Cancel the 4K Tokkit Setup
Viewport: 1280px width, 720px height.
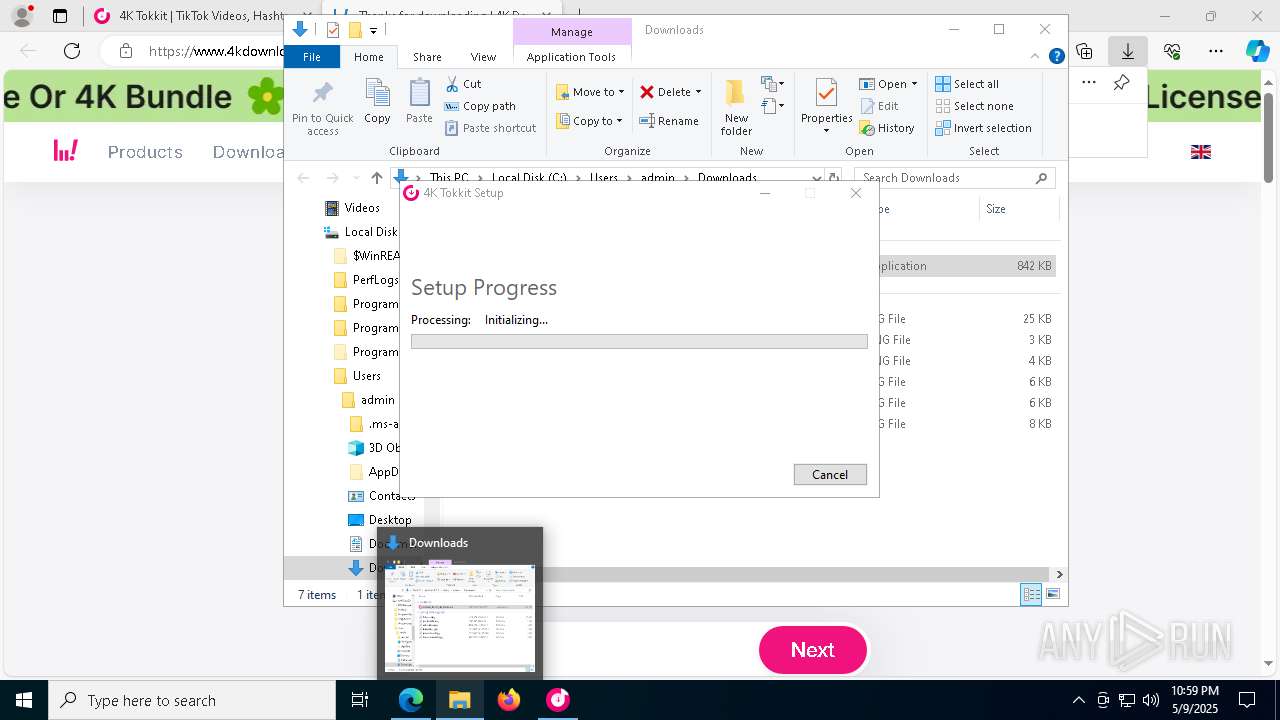pyautogui.click(x=830, y=475)
